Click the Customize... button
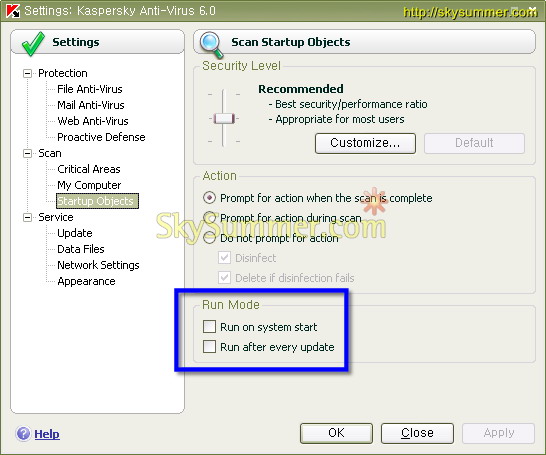 point(365,143)
